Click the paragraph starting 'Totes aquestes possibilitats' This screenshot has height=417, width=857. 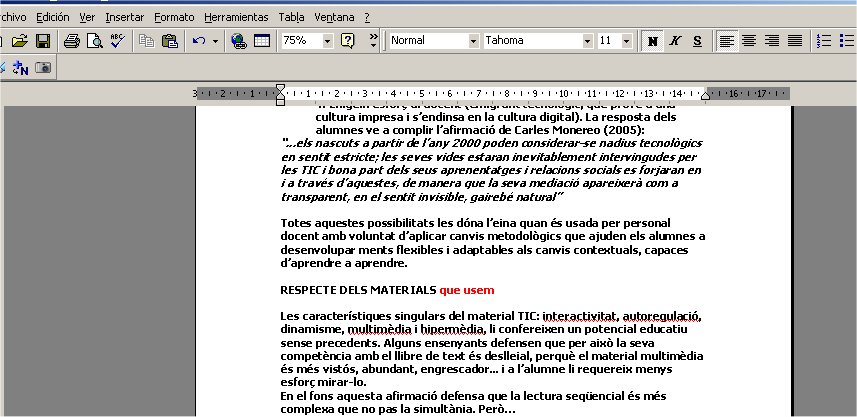492,243
